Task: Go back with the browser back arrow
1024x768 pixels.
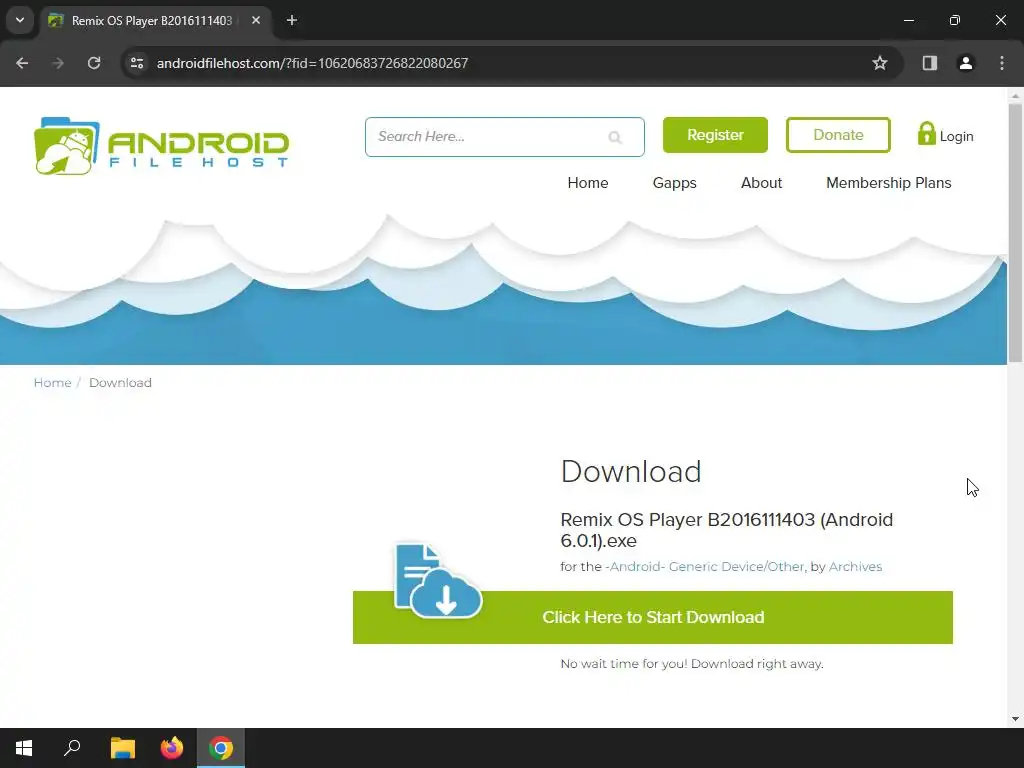Action: pyautogui.click(x=22, y=63)
